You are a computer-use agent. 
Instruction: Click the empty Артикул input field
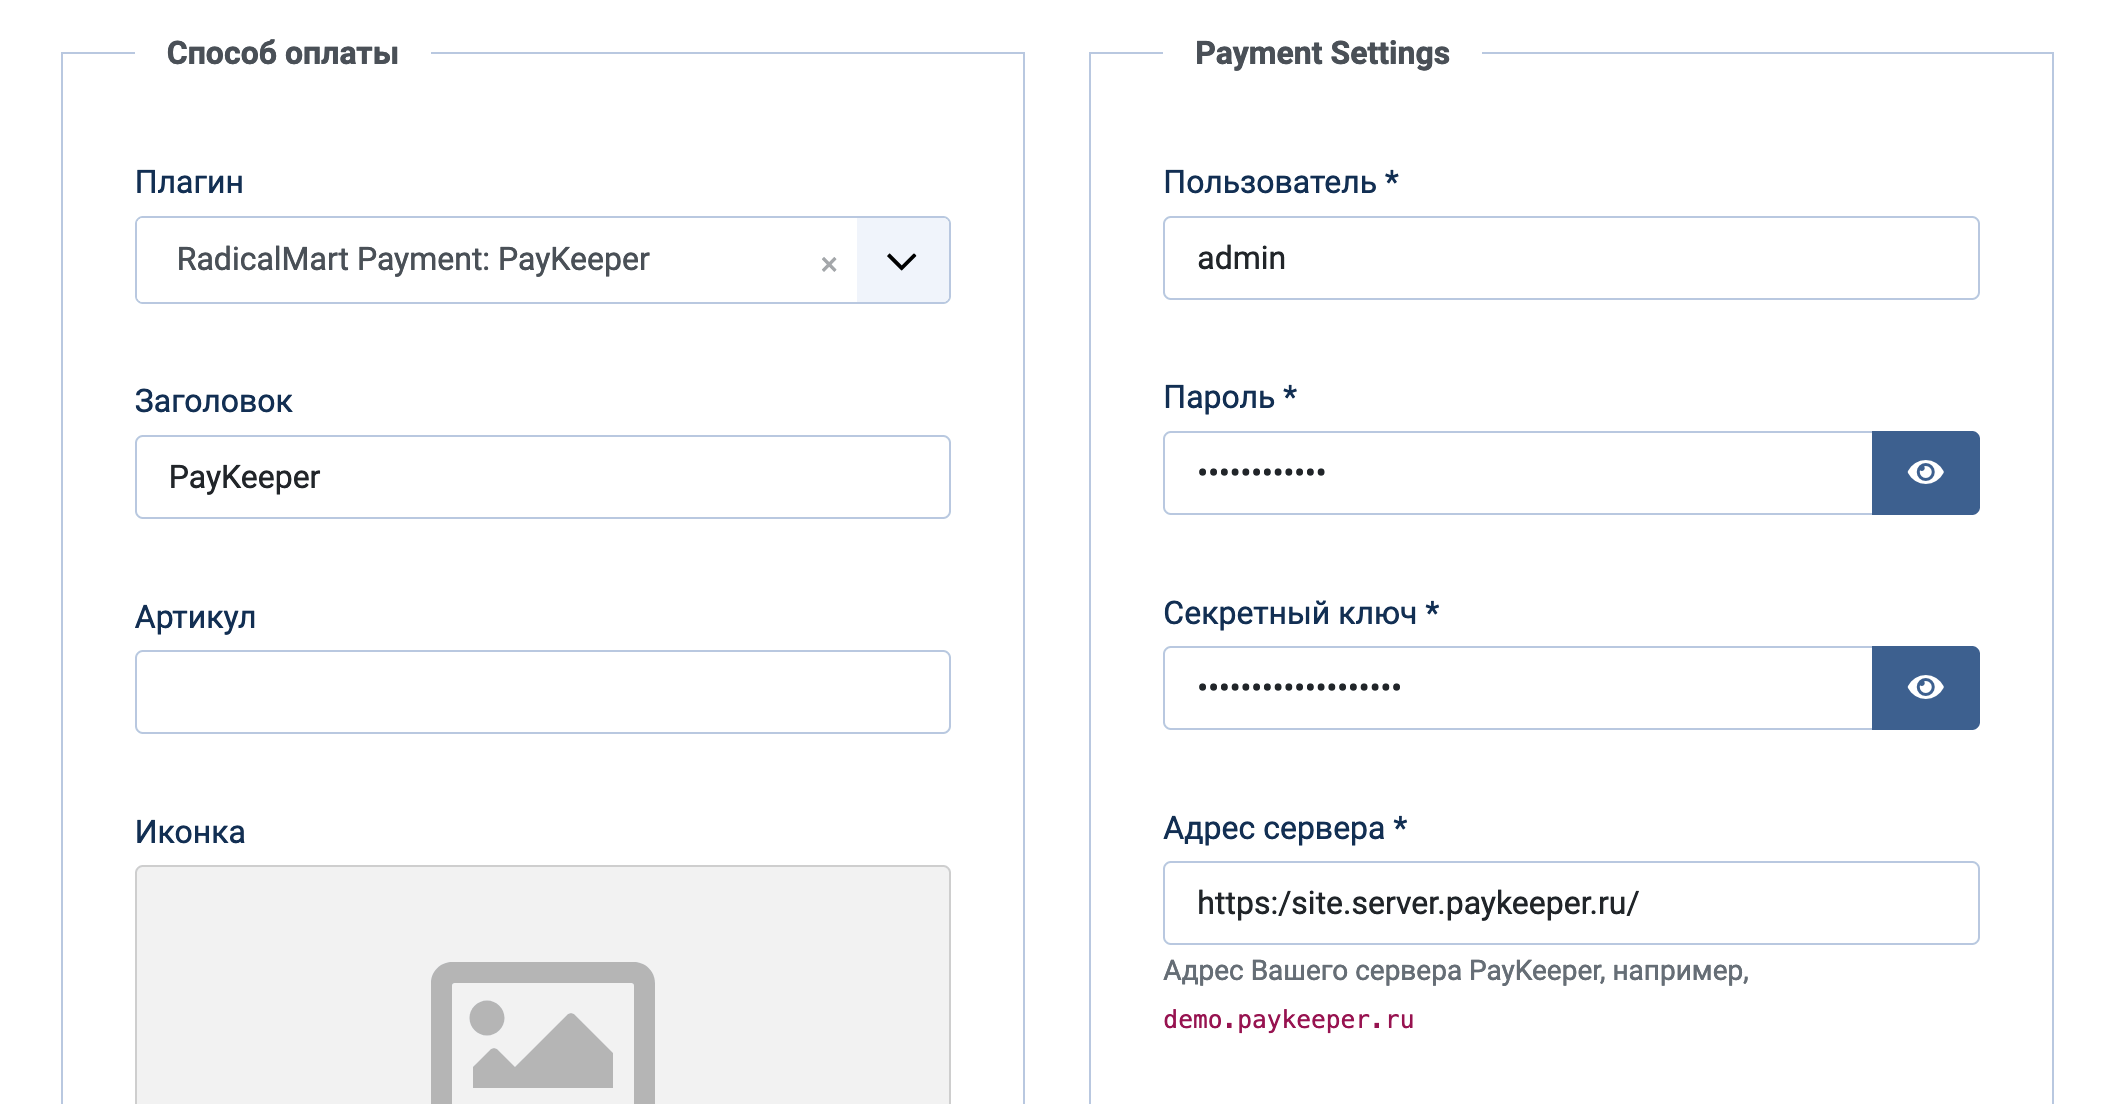(x=542, y=692)
